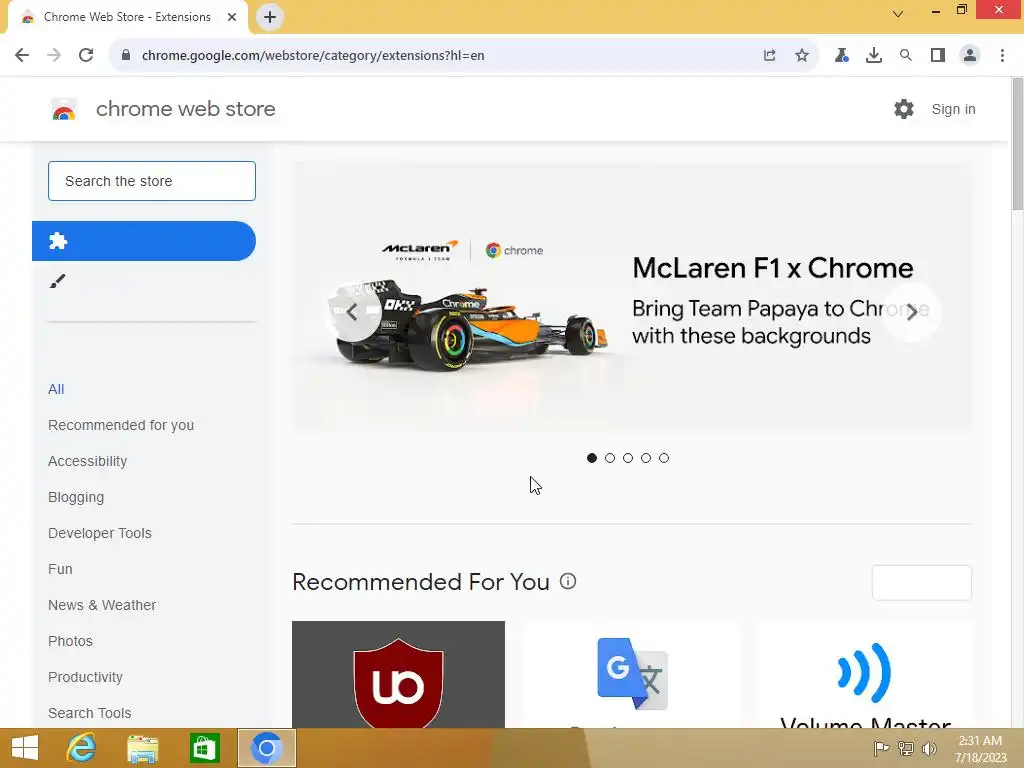Viewport: 1024px width, 768px height.
Task: Open the Productivity category
Action: [x=86, y=677]
